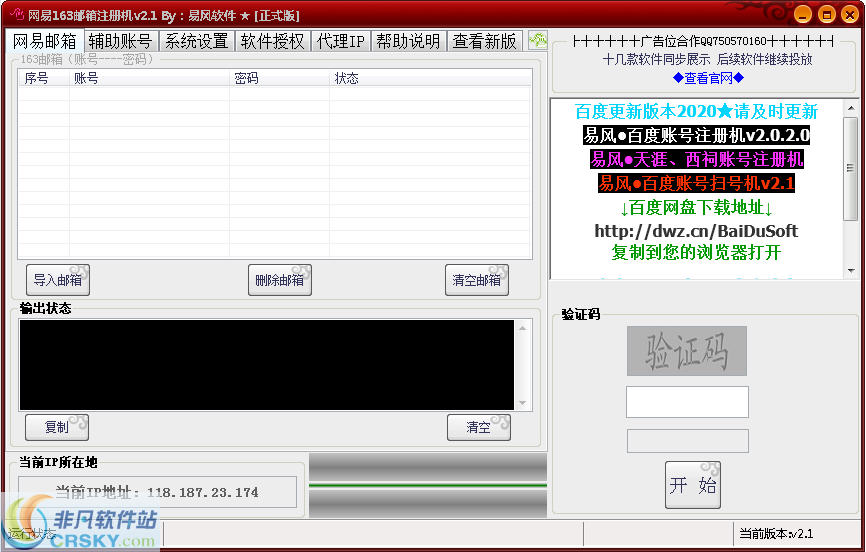Click the 验证码 captcha image

tap(687, 351)
